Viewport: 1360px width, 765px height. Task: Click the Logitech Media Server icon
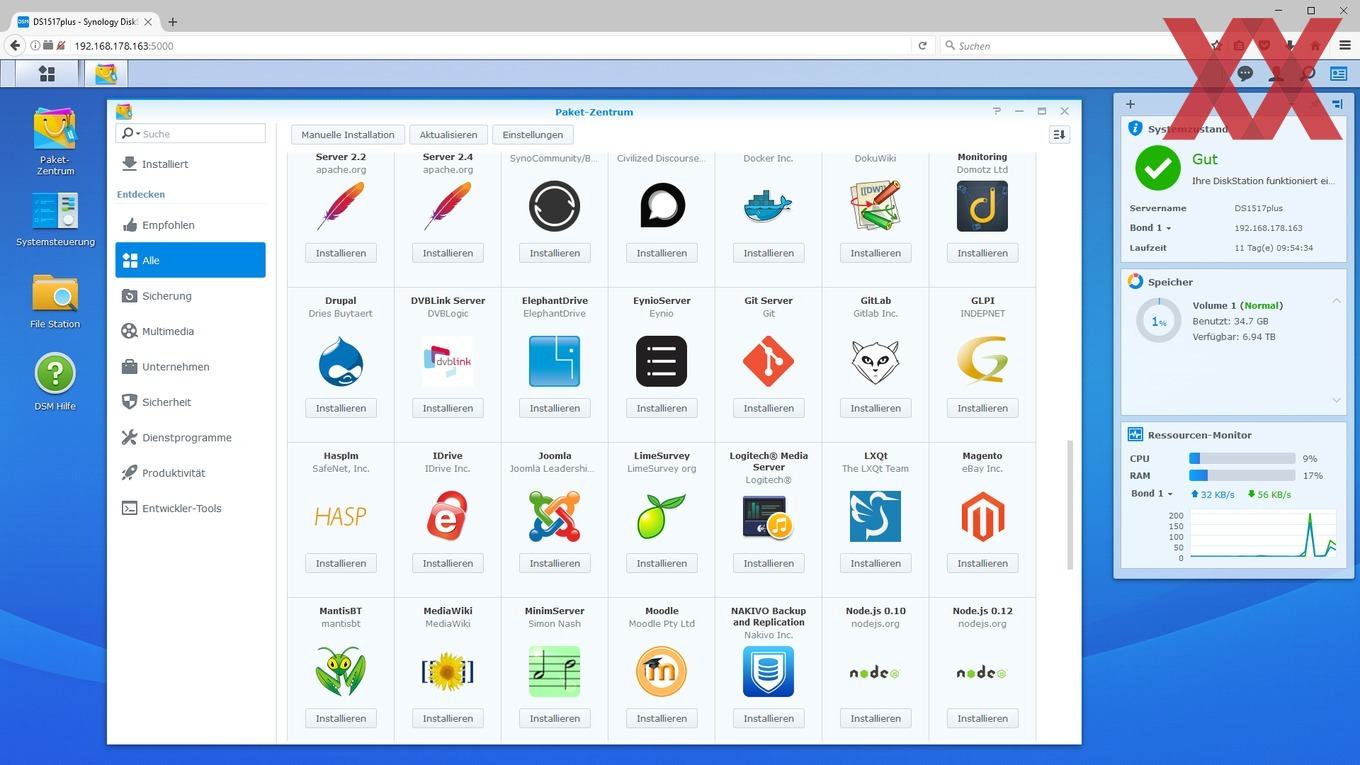point(768,516)
